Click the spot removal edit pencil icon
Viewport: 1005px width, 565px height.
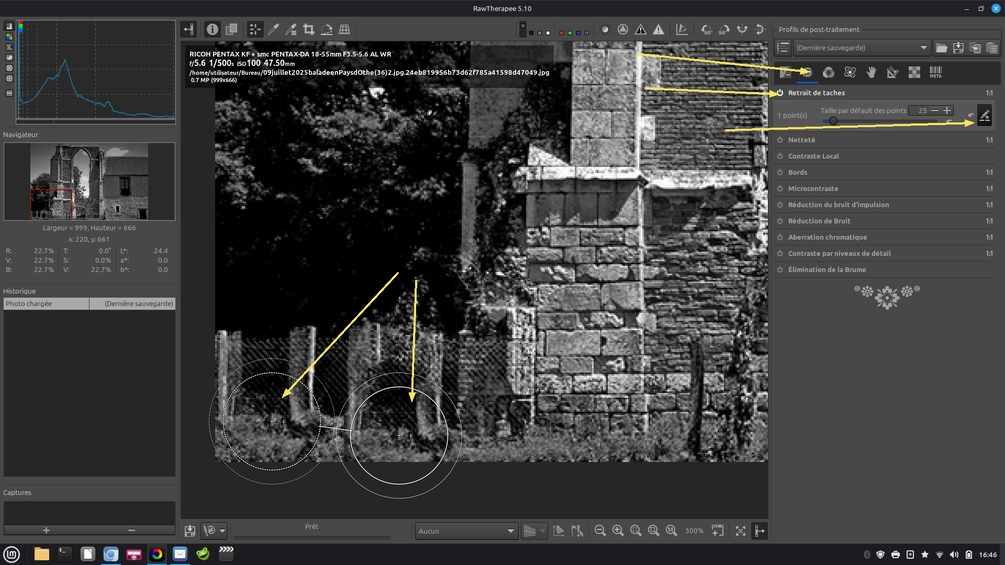[x=984, y=115]
